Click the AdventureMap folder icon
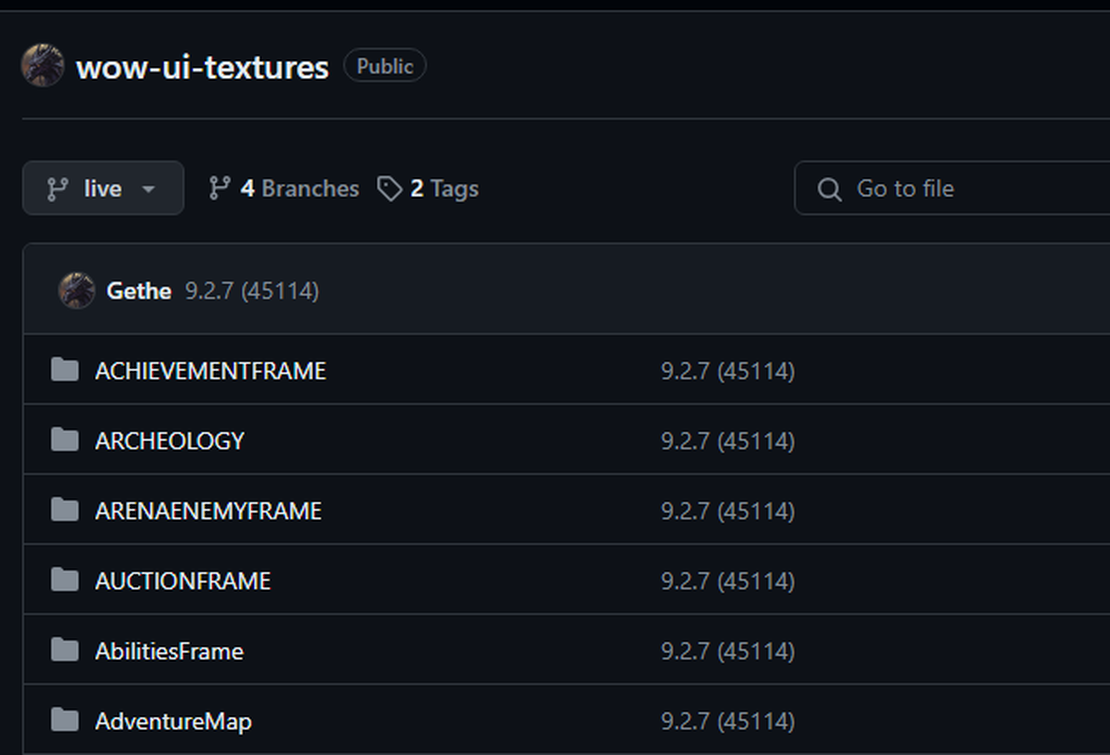The image size is (1110, 755). coord(65,721)
